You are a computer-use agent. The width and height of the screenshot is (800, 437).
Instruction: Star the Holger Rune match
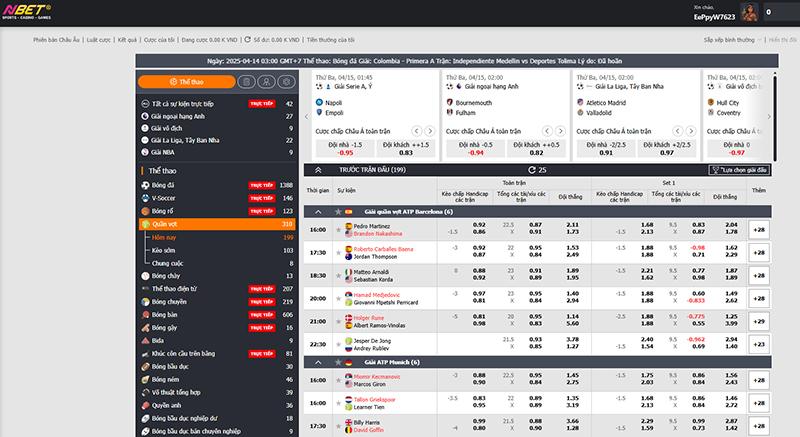pos(338,322)
